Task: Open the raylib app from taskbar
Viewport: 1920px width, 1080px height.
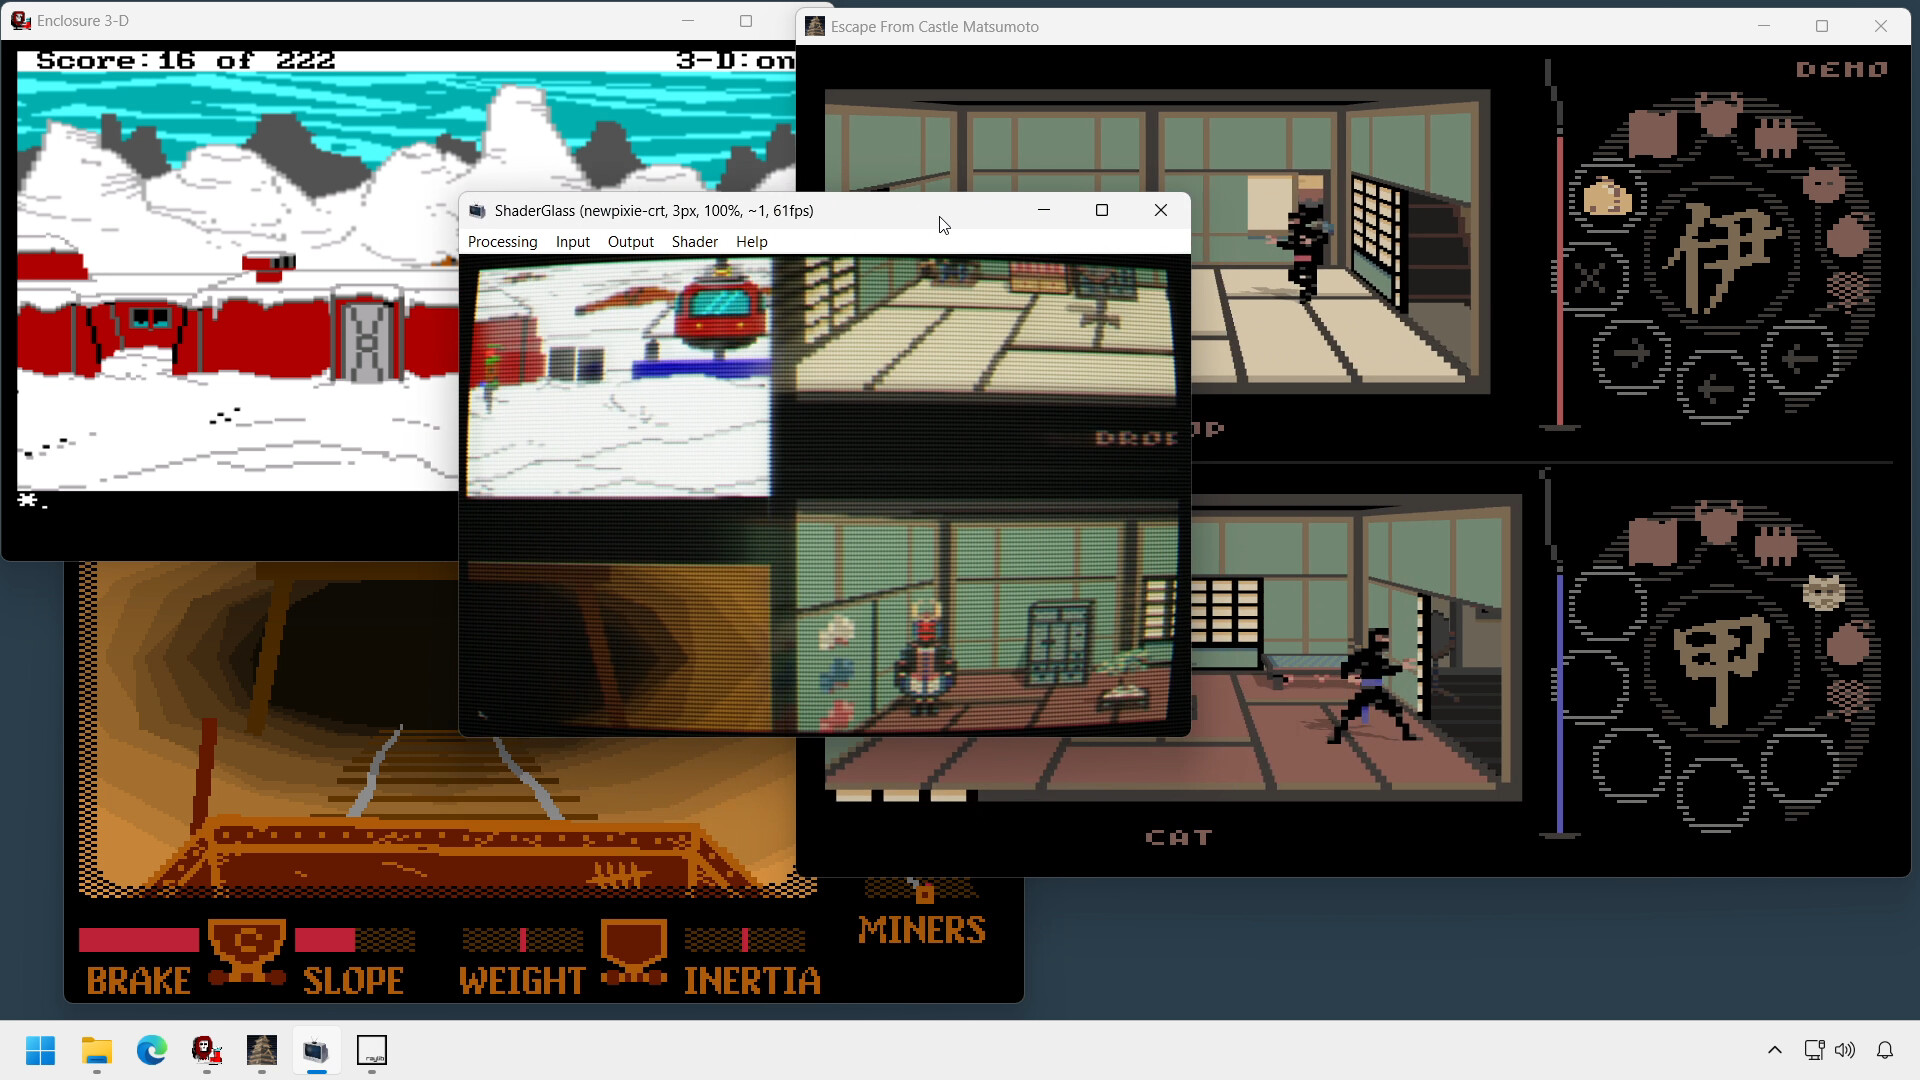Action: [371, 1051]
